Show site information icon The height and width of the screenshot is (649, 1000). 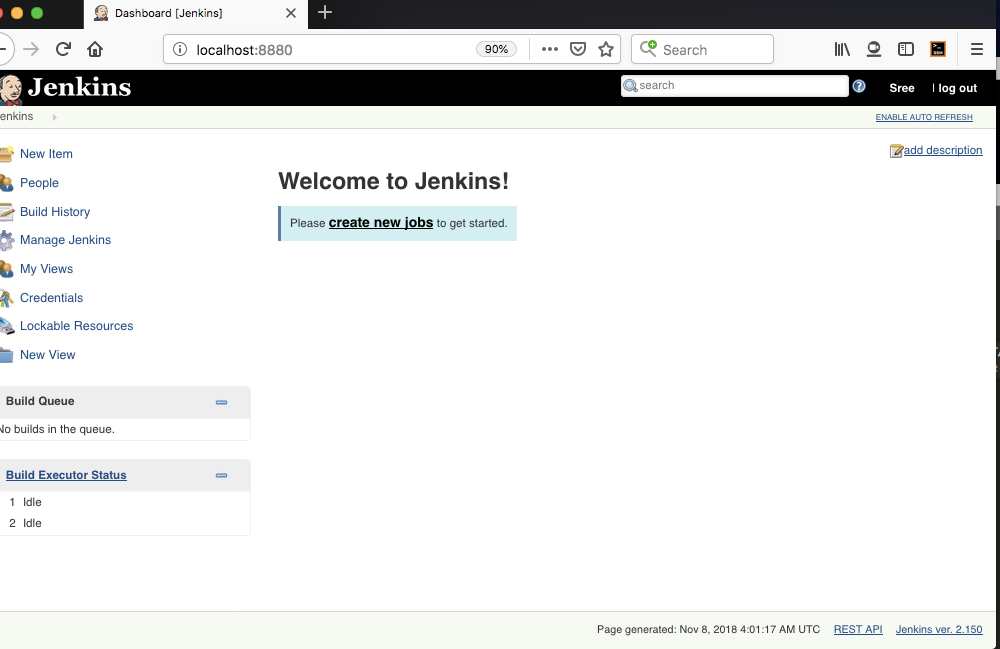180,49
